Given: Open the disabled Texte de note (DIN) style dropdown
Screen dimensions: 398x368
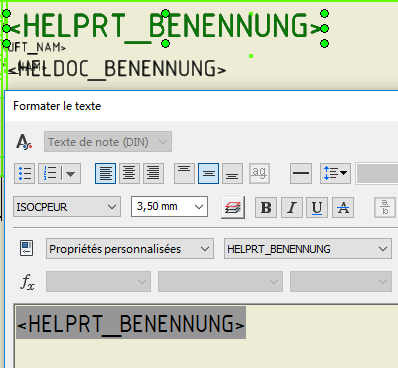Looking at the screenshot, I should click(108, 142).
